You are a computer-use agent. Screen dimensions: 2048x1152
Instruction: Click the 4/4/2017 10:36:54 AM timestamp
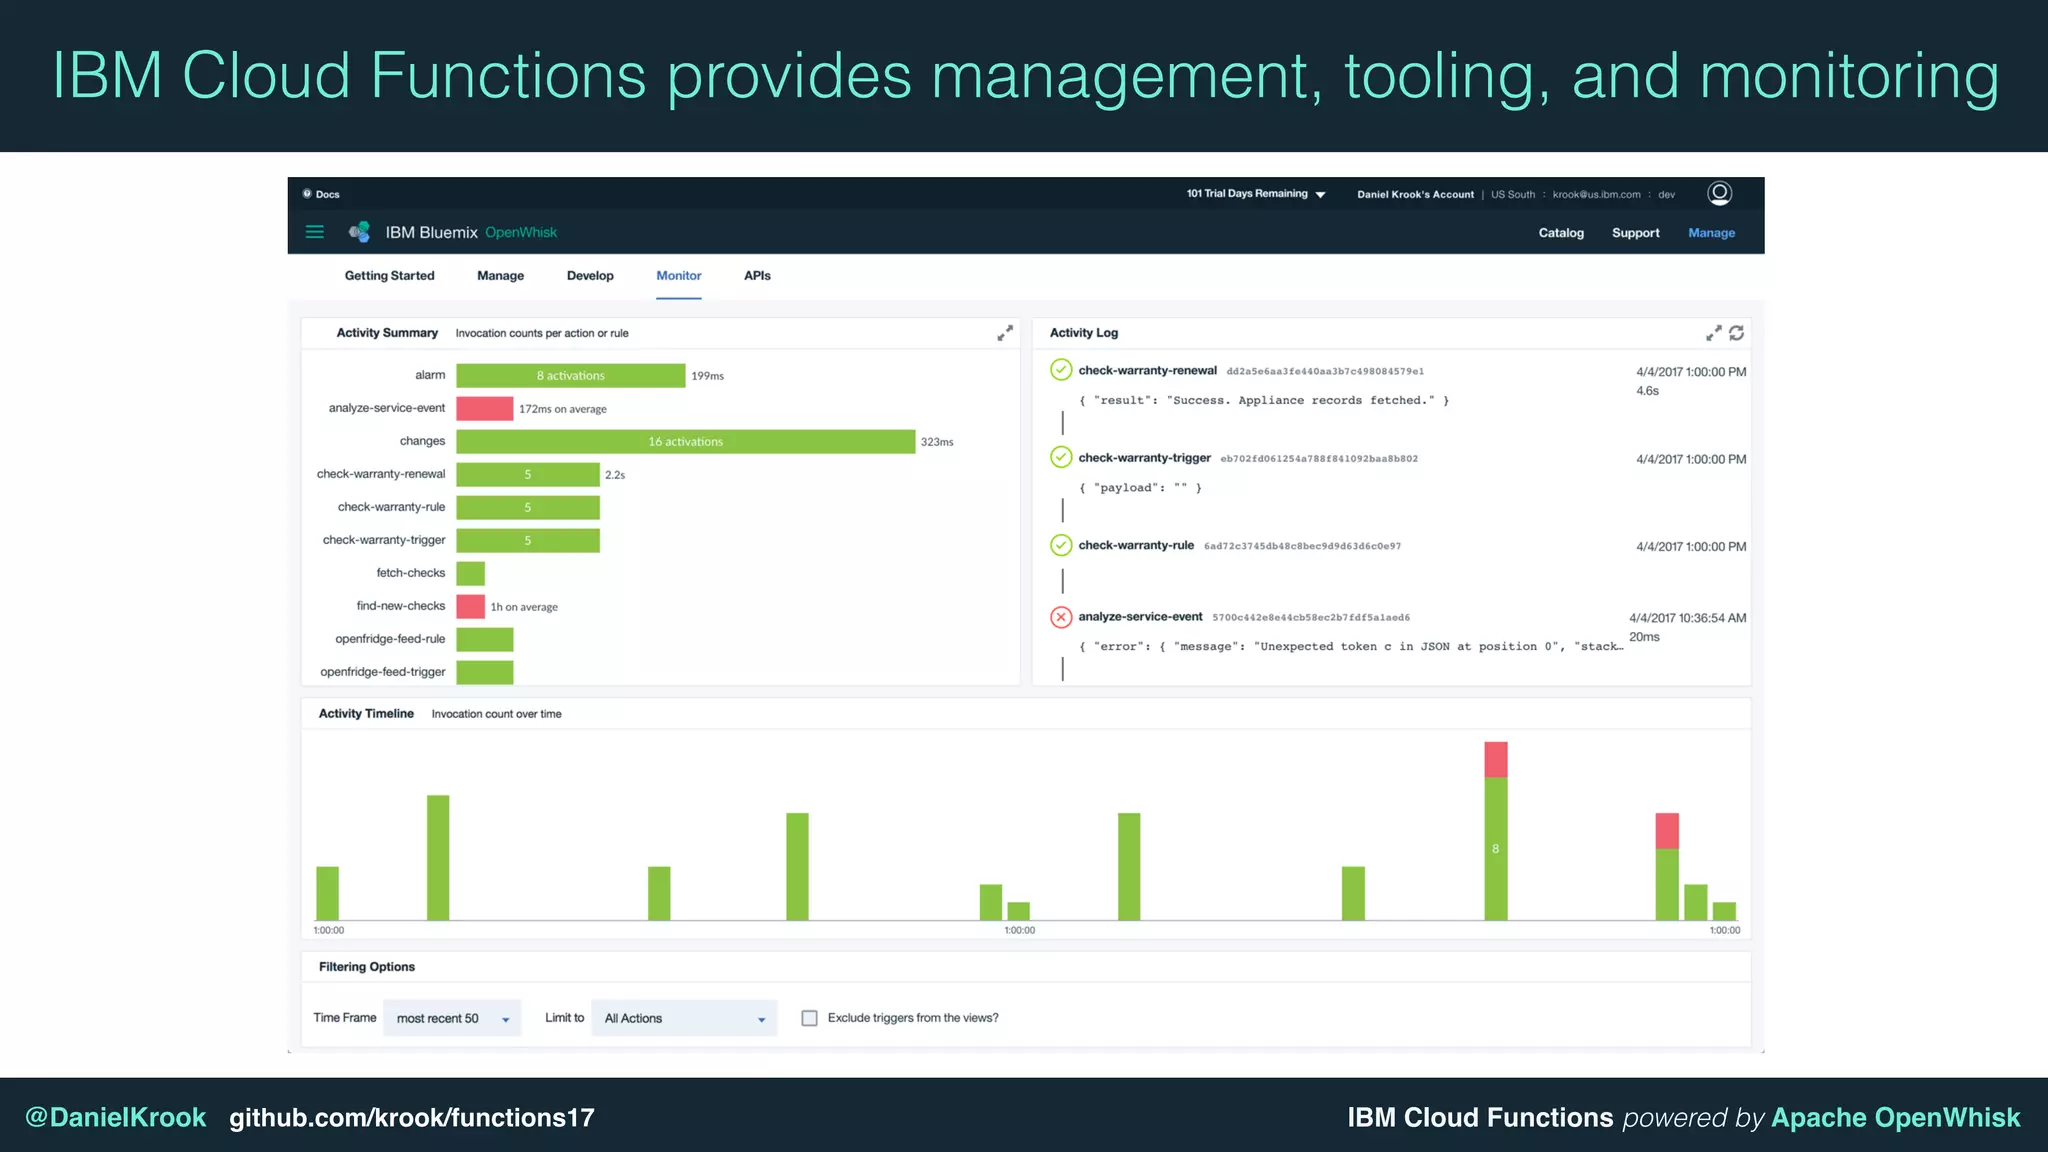pos(1687,618)
